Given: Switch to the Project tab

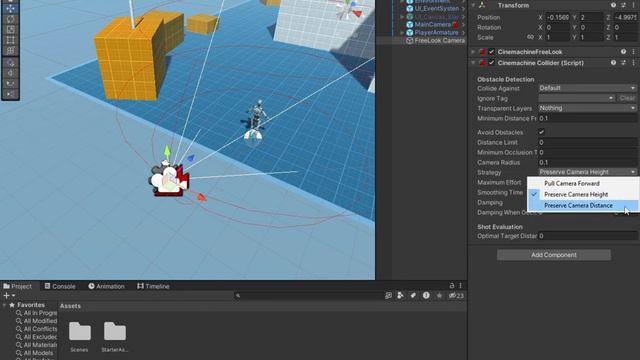Looking at the screenshot, I should pyautogui.click(x=18, y=286).
